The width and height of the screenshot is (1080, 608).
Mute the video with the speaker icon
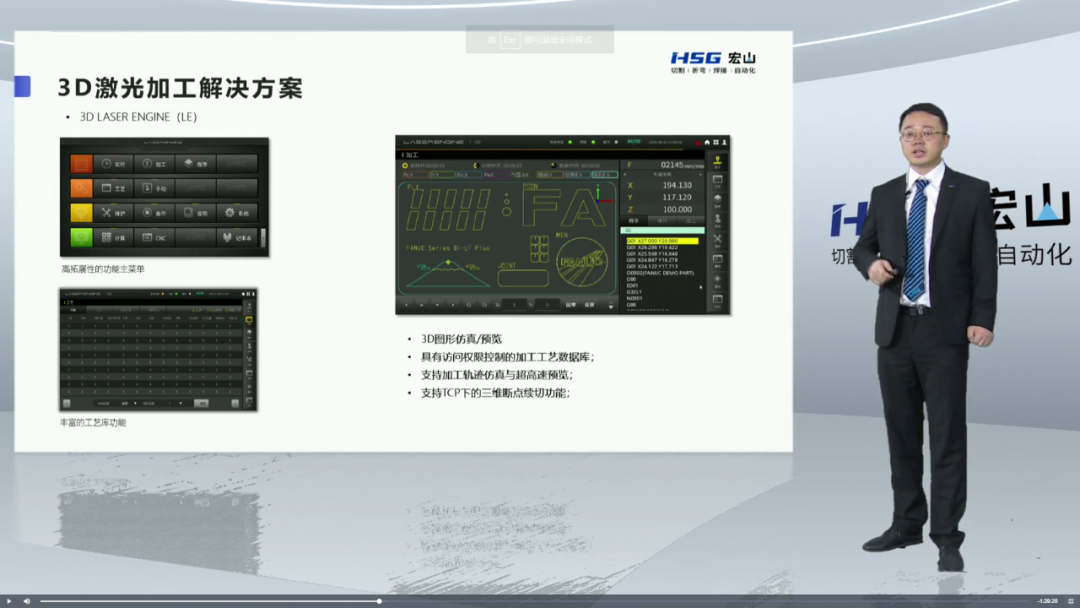click(27, 601)
